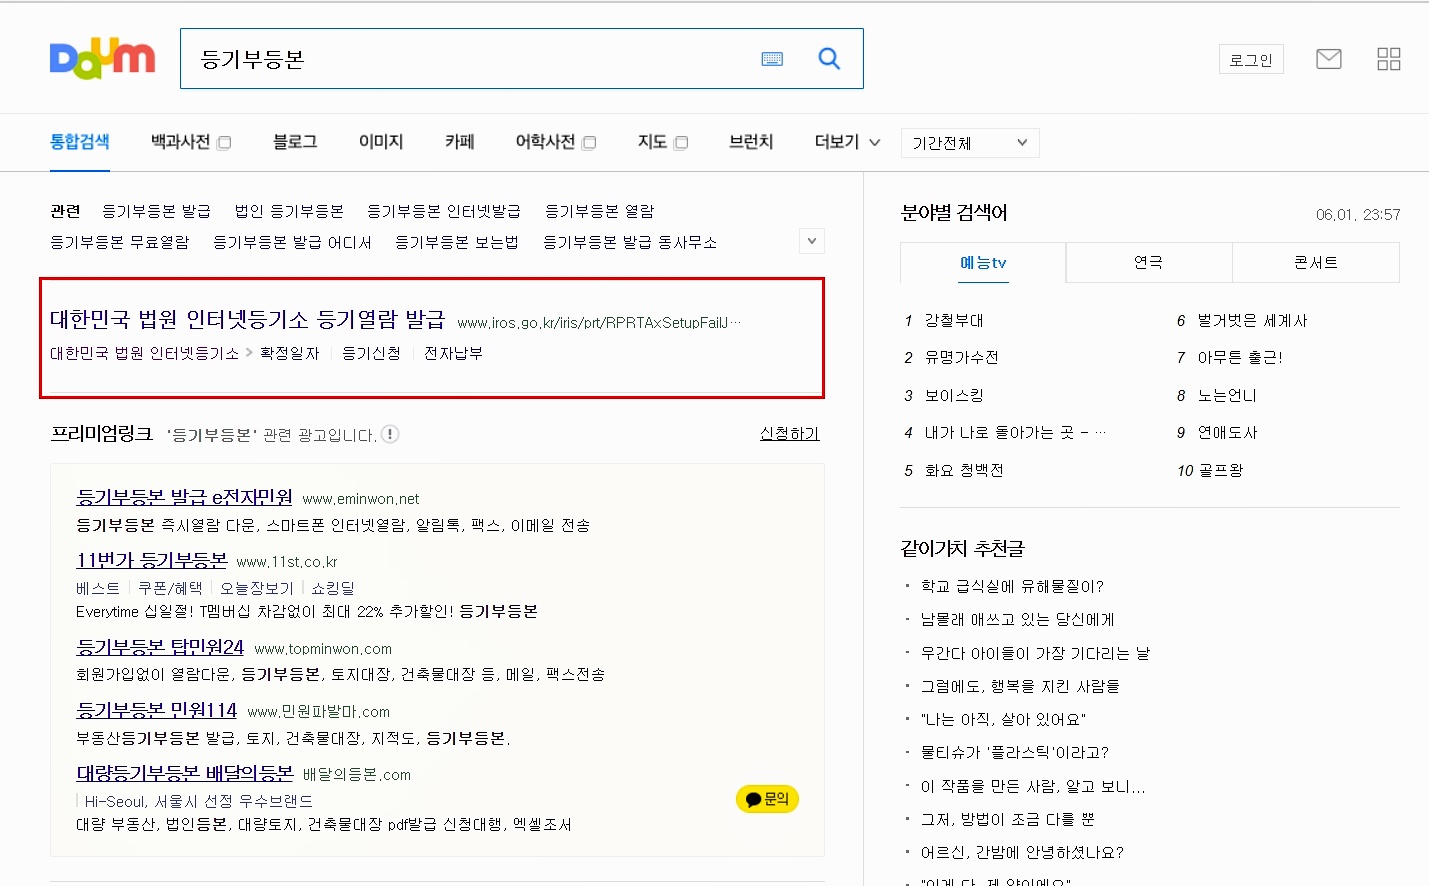Open the apps grid icon top right
Screen dimensions: 1429x886
(x=1388, y=58)
